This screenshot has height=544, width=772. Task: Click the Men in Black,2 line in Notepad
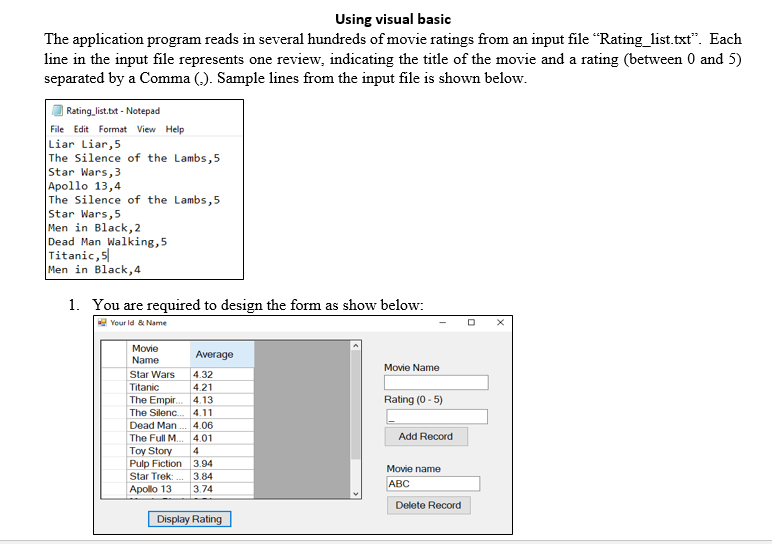point(94,228)
